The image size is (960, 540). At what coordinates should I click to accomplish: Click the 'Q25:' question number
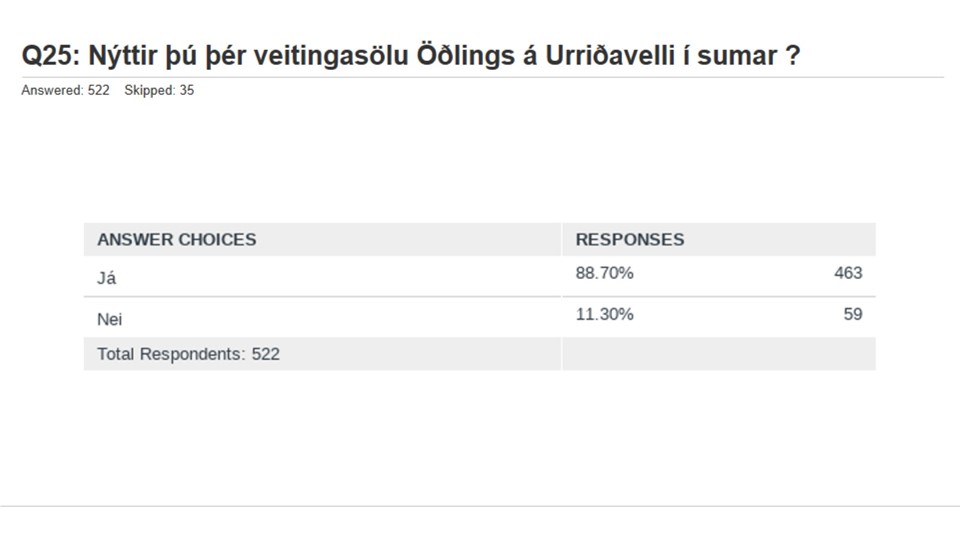51,56
